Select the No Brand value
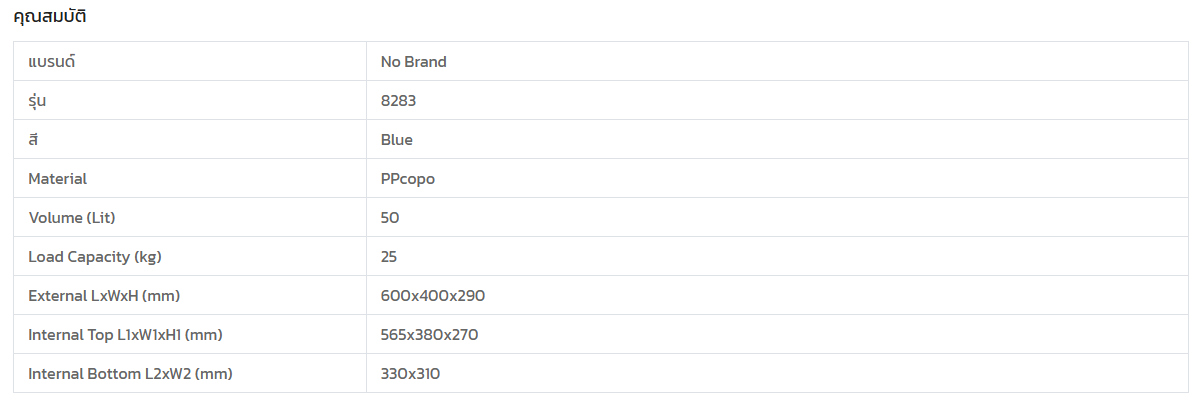The height and width of the screenshot is (404, 1203). [x=413, y=62]
